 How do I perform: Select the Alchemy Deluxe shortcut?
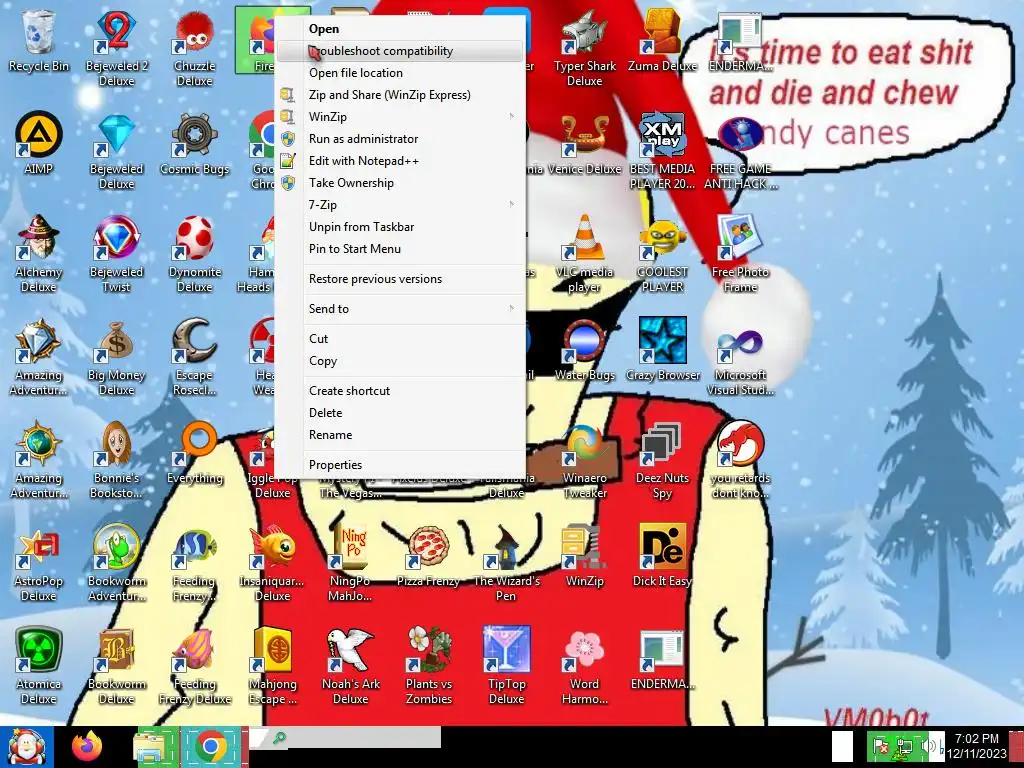[38, 253]
